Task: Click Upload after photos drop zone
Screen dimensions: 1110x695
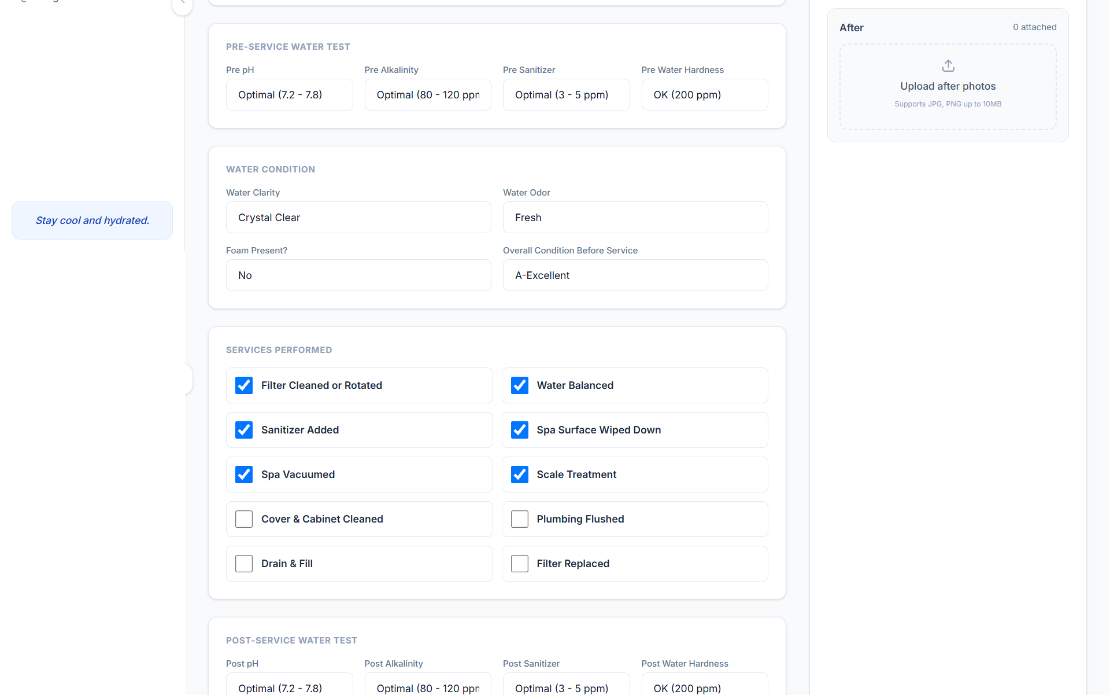Action: 948,86
